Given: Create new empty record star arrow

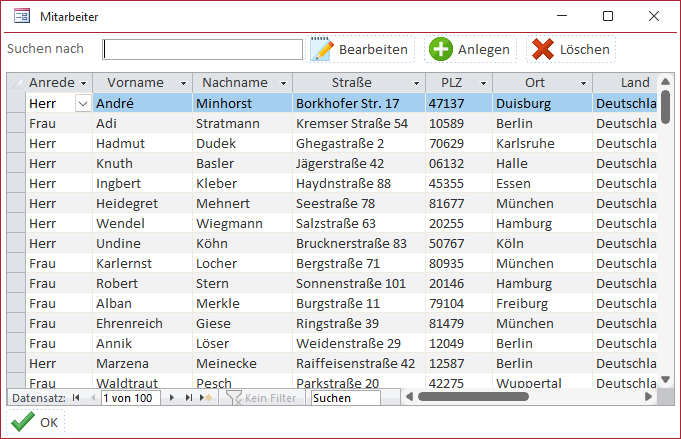Looking at the screenshot, I should pyautogui.click(x=205, y=397).
